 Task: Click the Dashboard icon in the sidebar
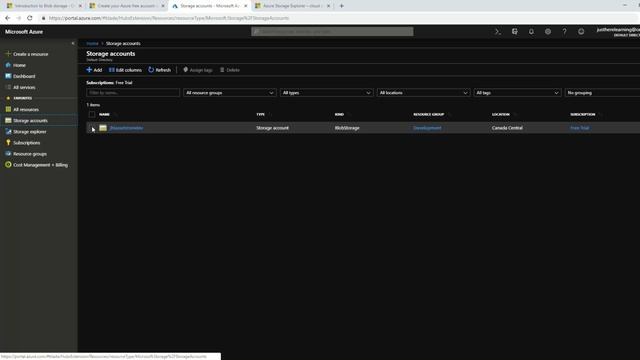8,76
